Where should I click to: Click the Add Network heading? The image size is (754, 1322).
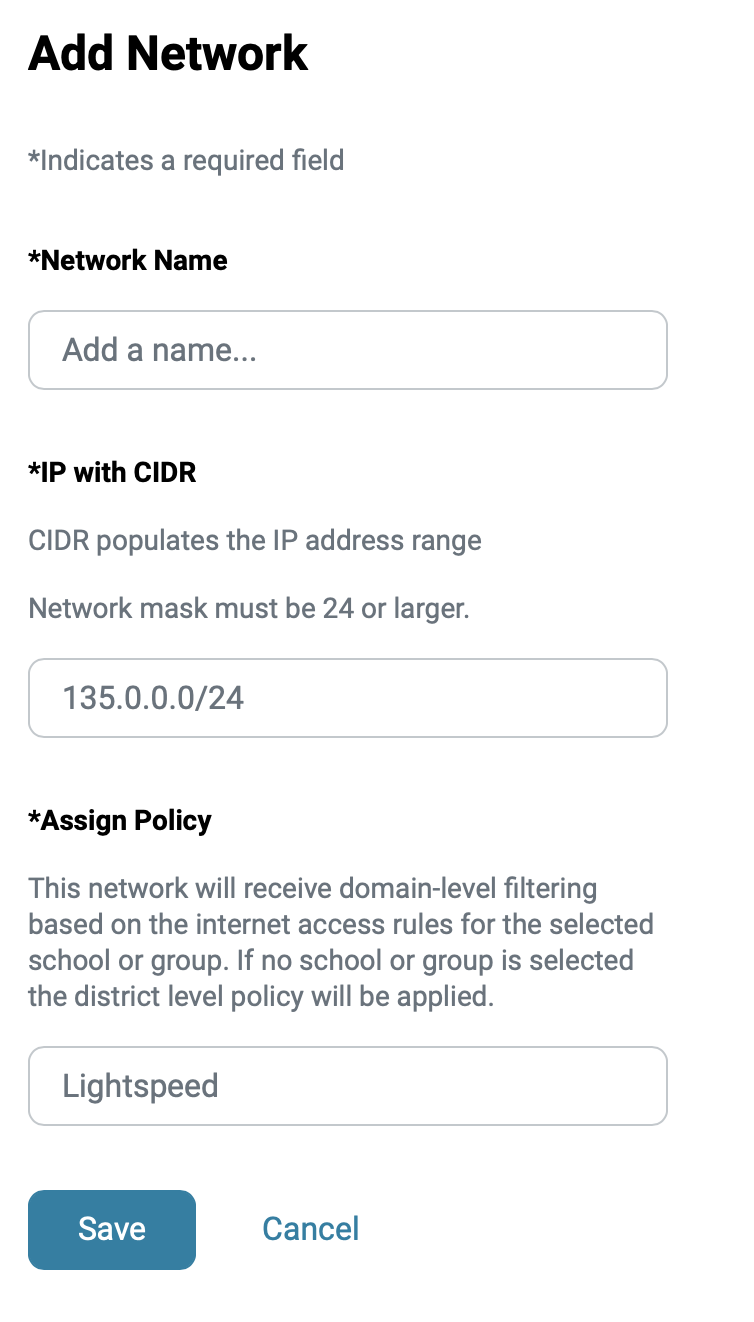point(168,53)
